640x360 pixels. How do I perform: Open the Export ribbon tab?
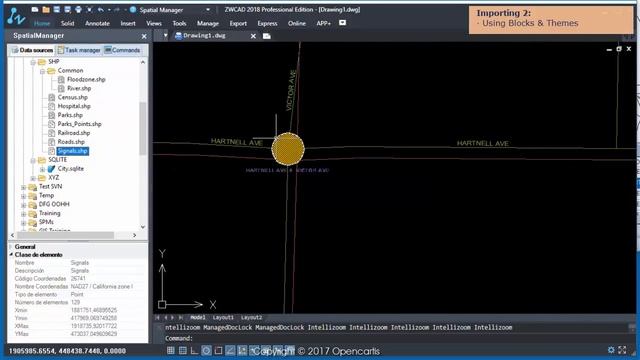pyautogui.click(x=238, y=23)
